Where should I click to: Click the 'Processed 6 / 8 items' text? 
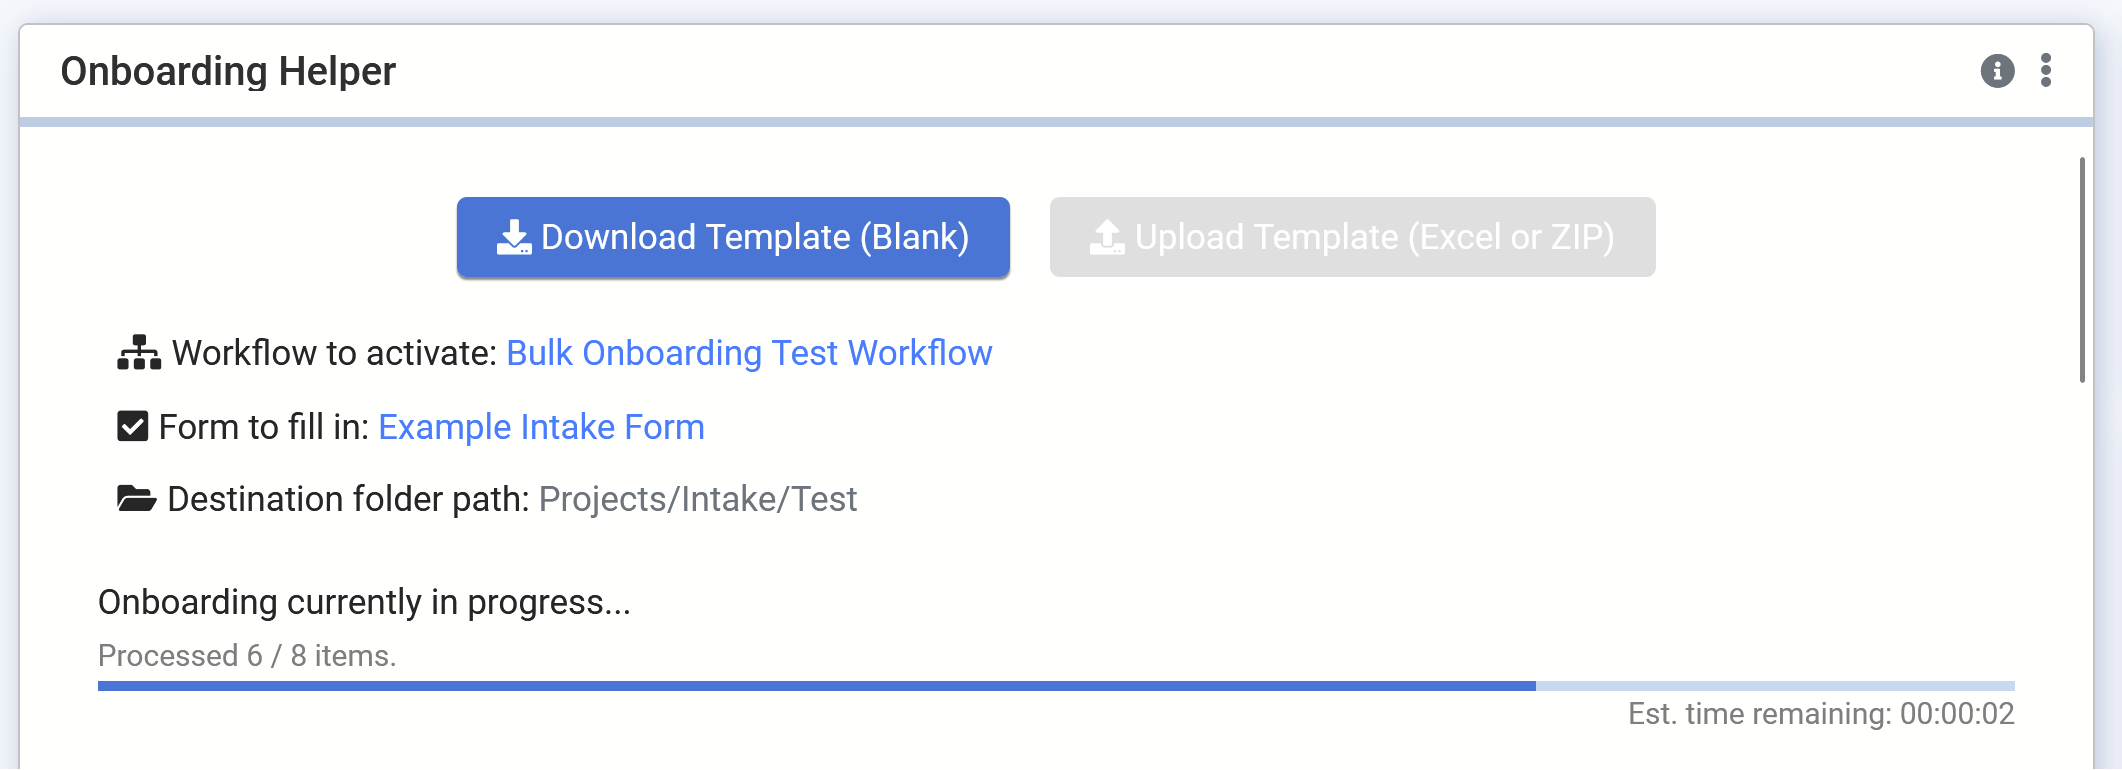point(247,656)
